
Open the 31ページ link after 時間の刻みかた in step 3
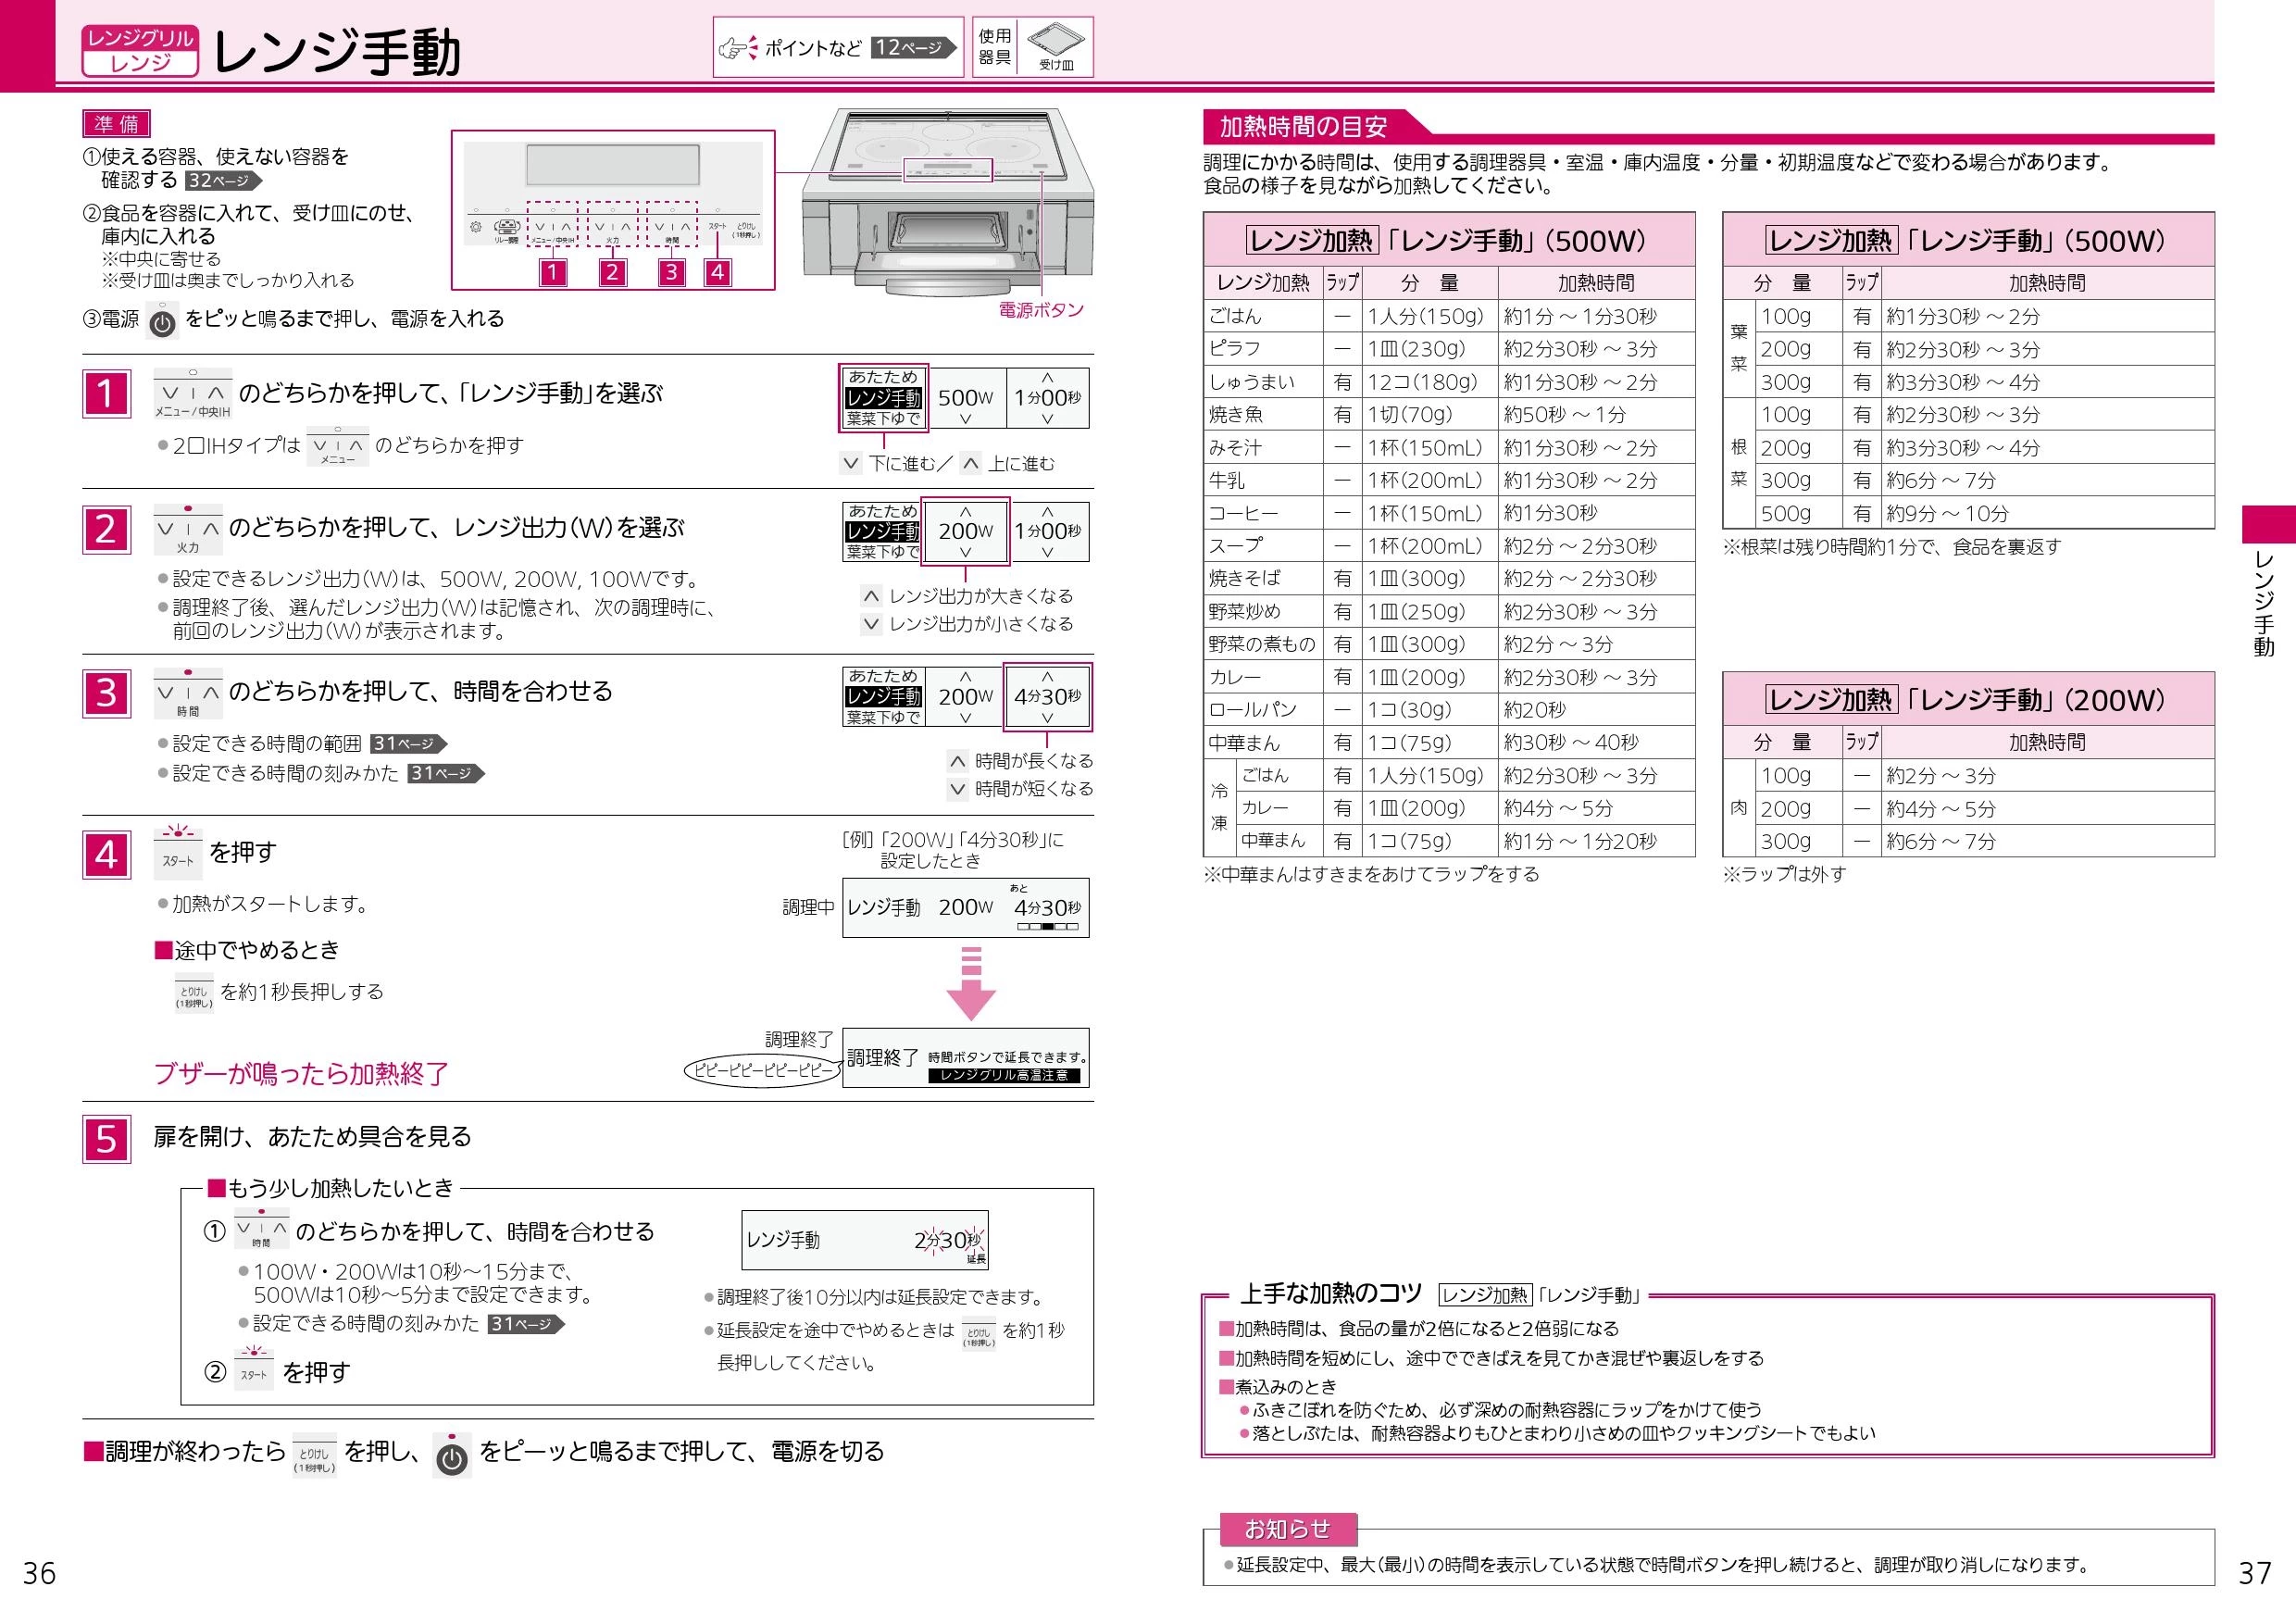point(446,774)
